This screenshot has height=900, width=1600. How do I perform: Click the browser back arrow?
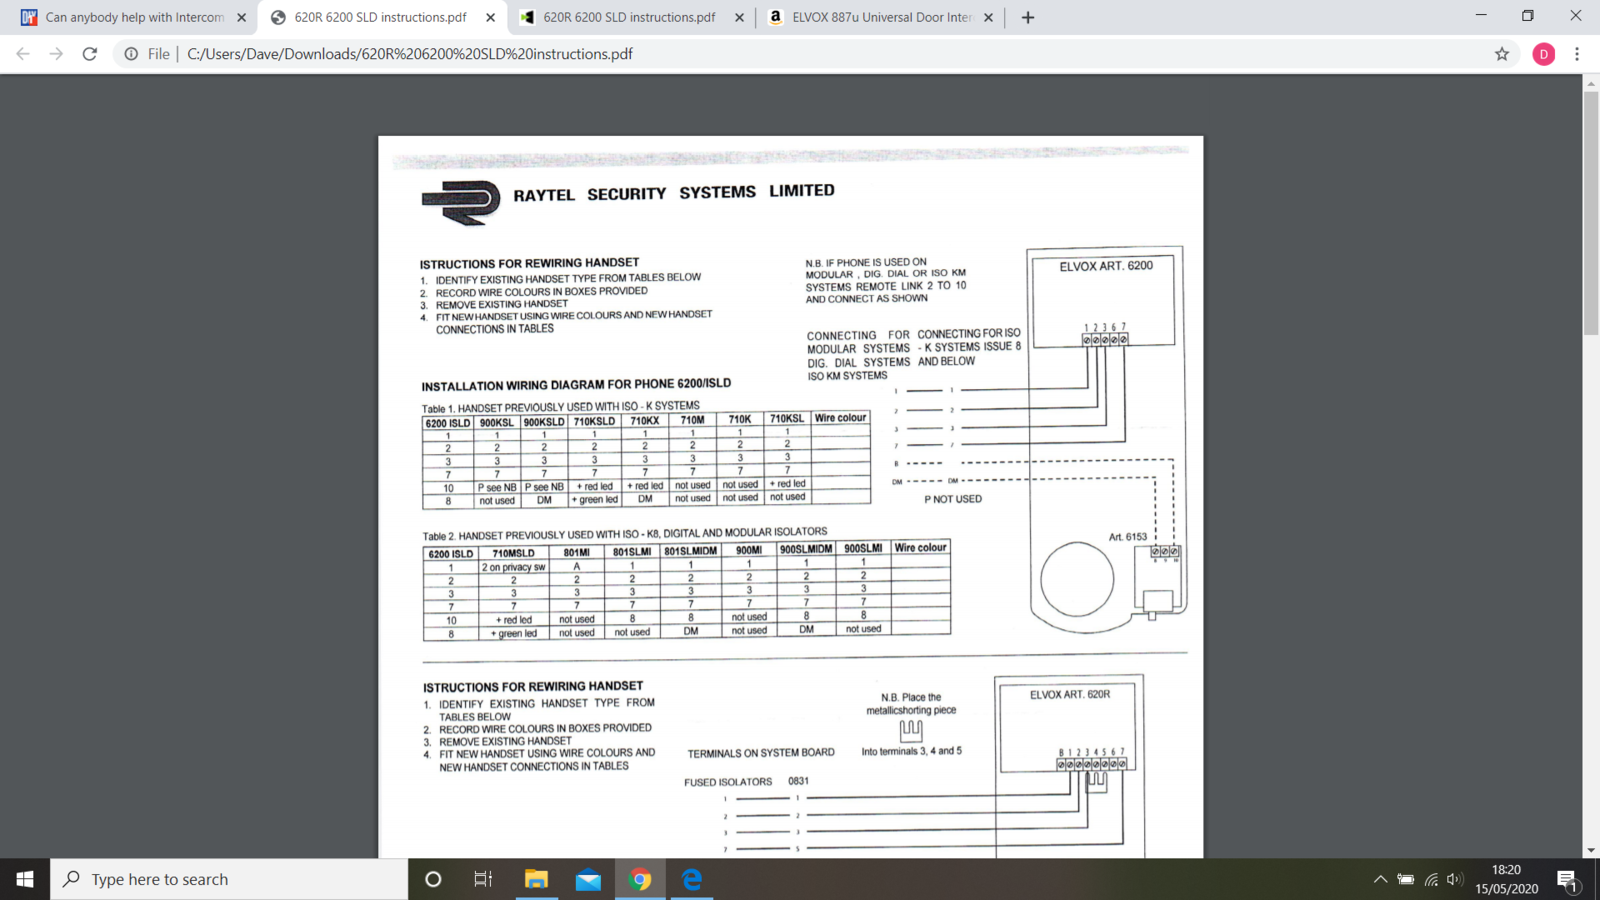coord(23,54)
